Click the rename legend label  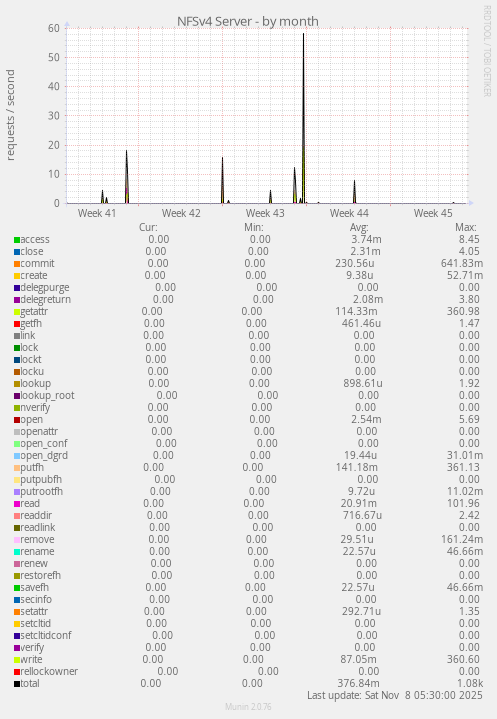coord(37,551)
